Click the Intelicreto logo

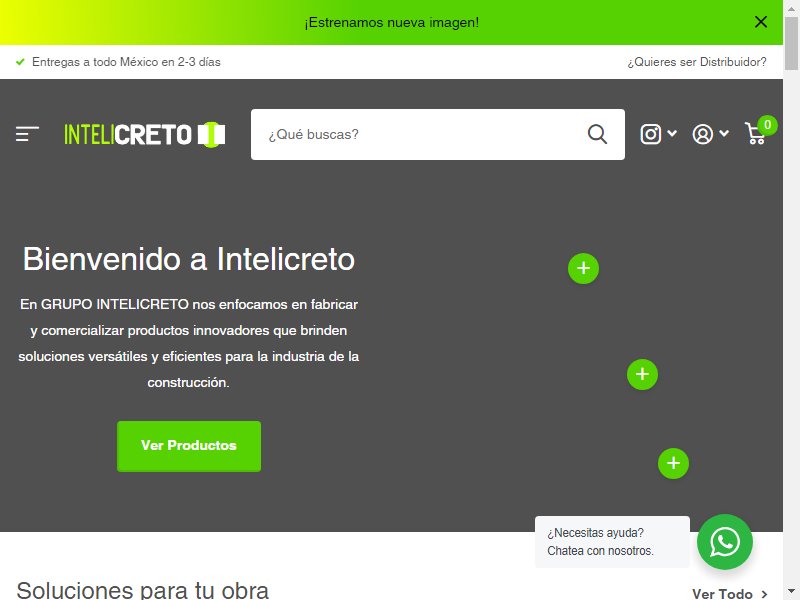point(144,134)
